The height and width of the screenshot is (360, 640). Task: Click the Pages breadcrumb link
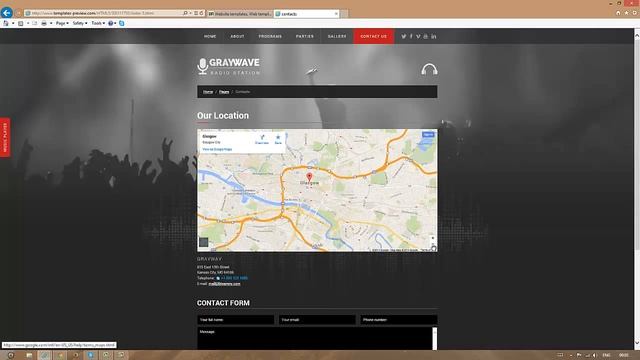[x=224, y=92]
